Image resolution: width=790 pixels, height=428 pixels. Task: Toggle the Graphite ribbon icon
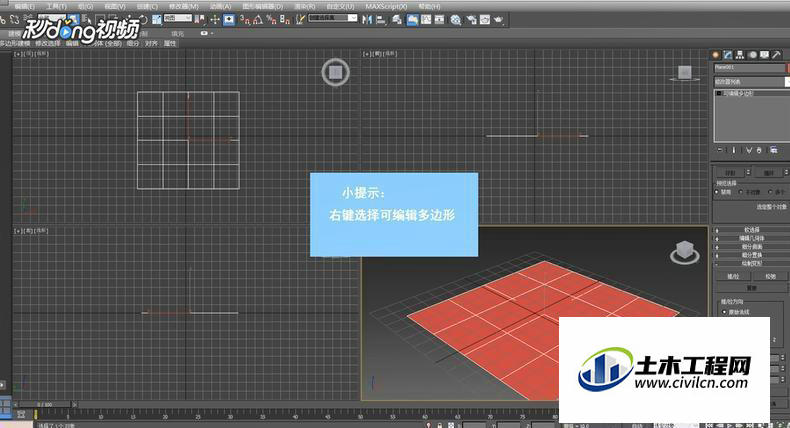412,20
